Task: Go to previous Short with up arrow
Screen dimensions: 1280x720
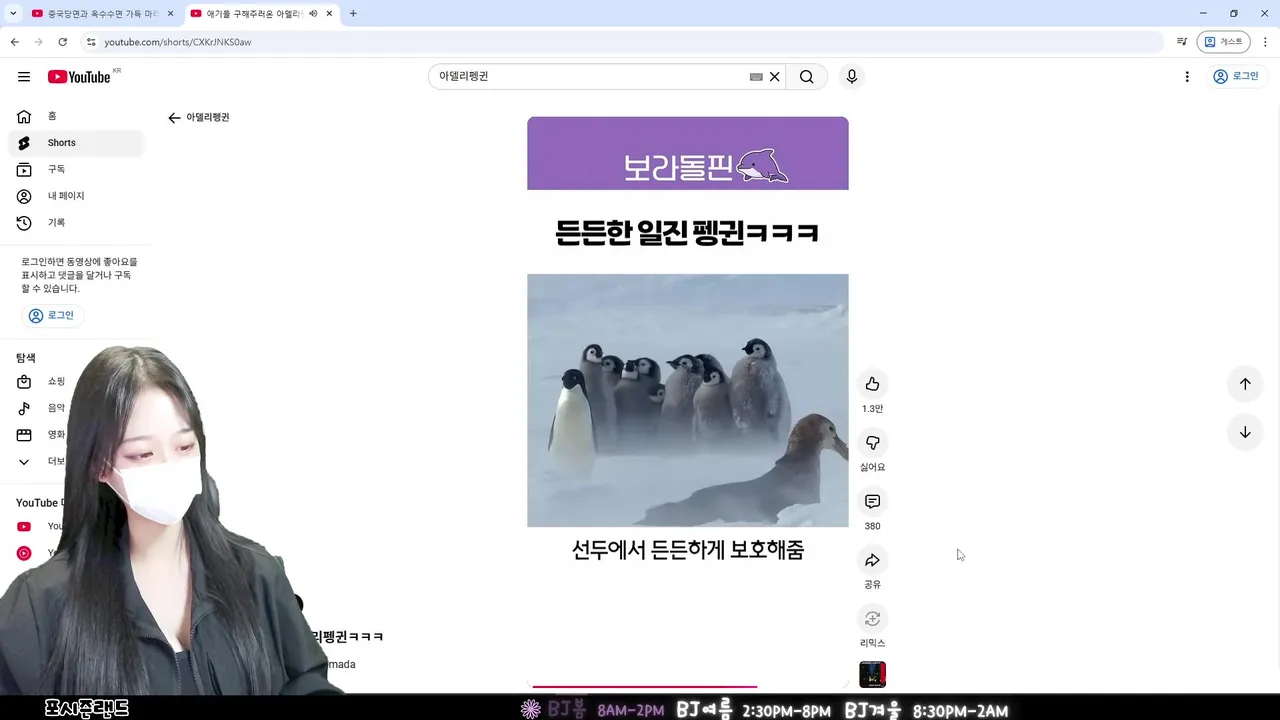Action: coord(1245,384)
